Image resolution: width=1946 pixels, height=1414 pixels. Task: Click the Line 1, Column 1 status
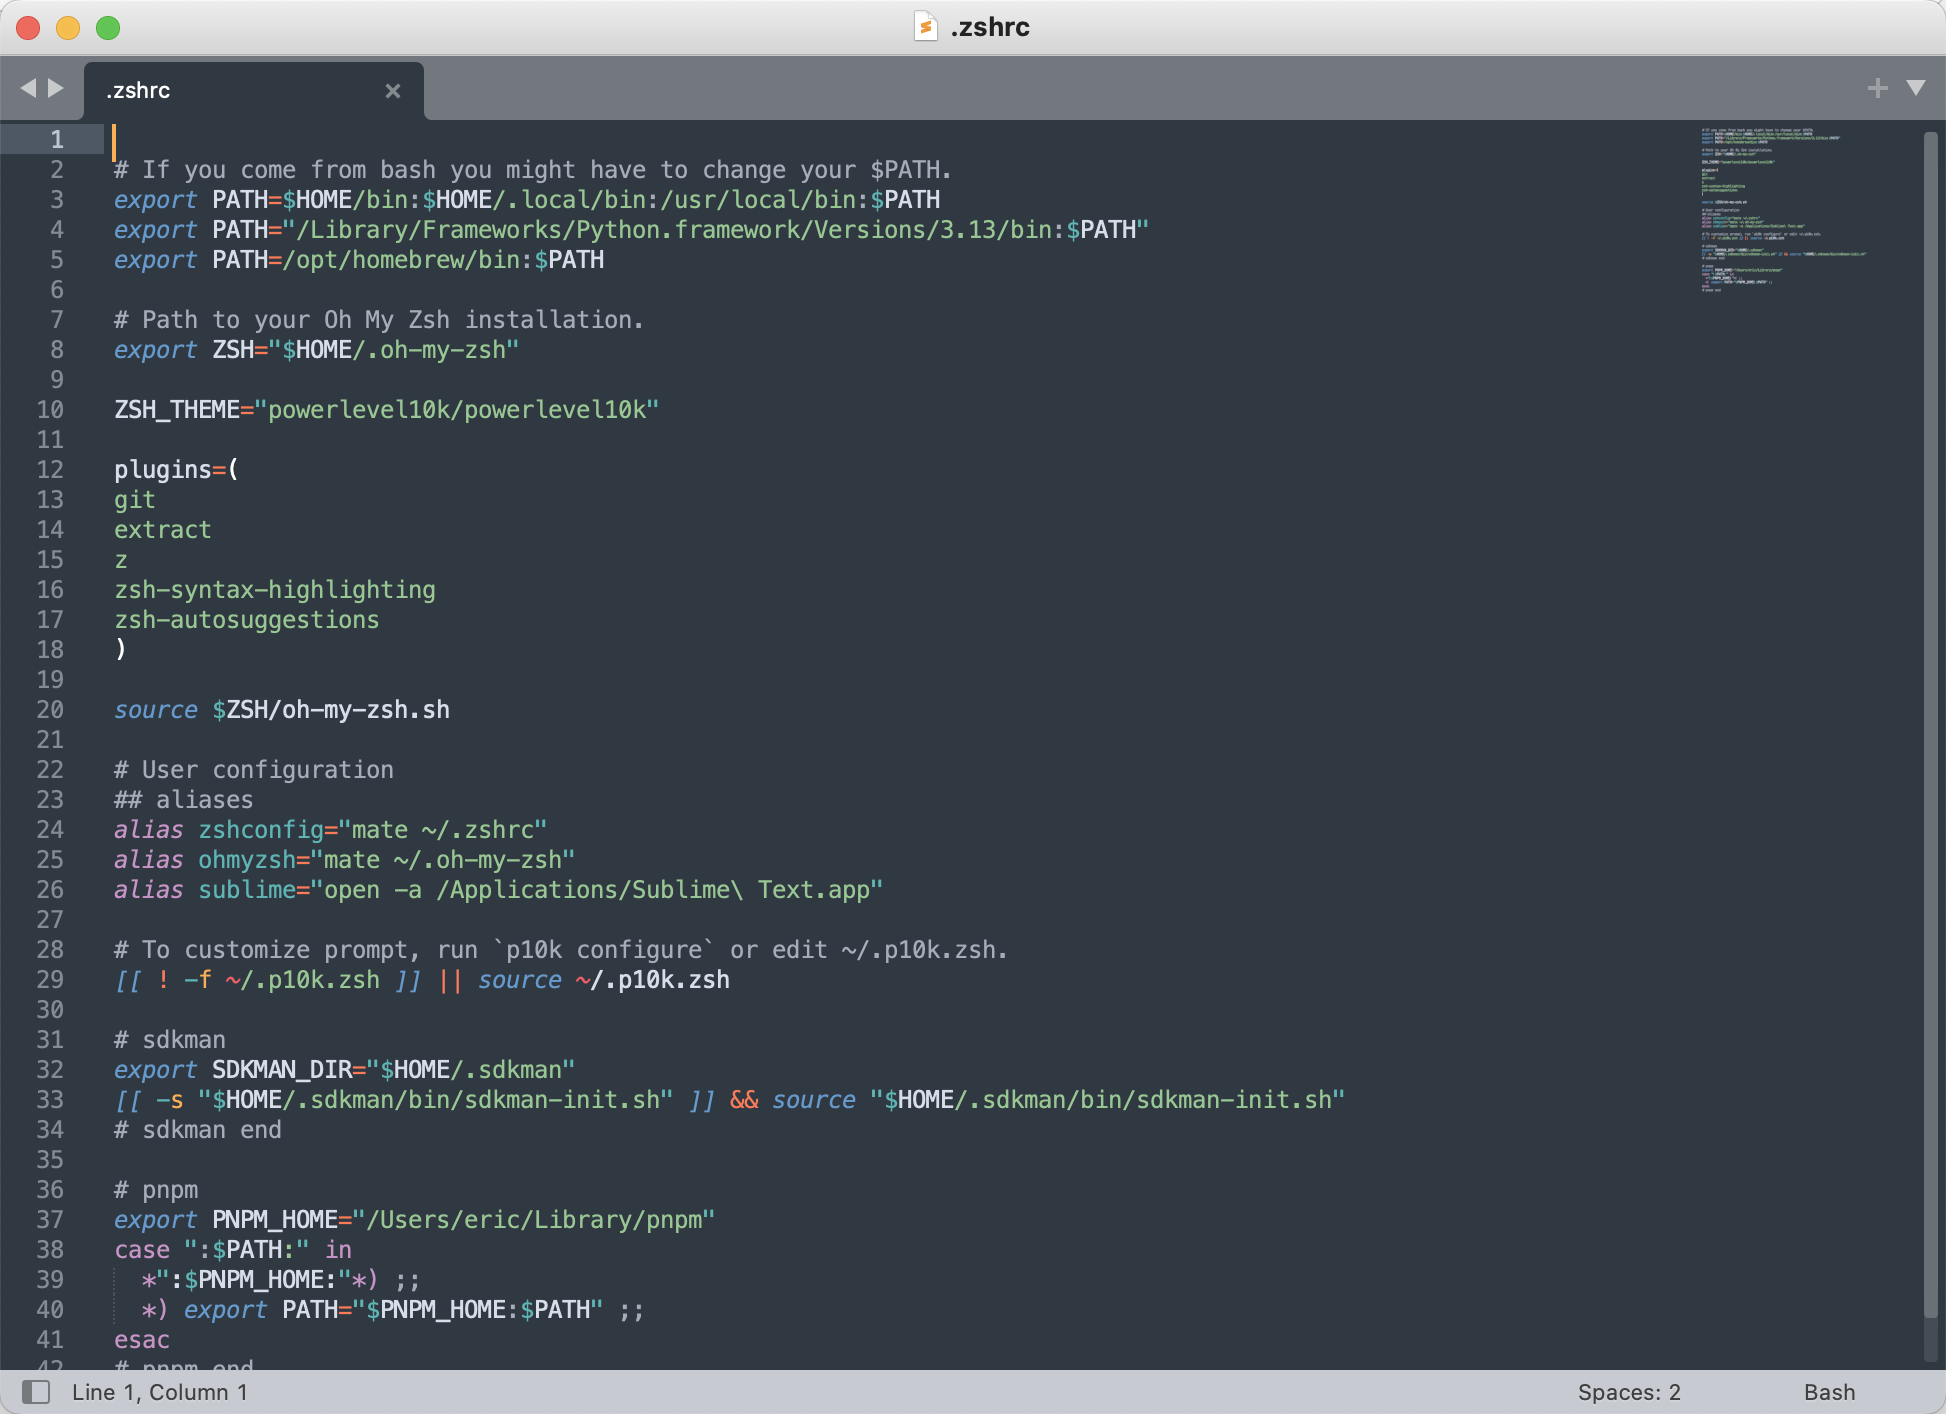[159, 1392]
